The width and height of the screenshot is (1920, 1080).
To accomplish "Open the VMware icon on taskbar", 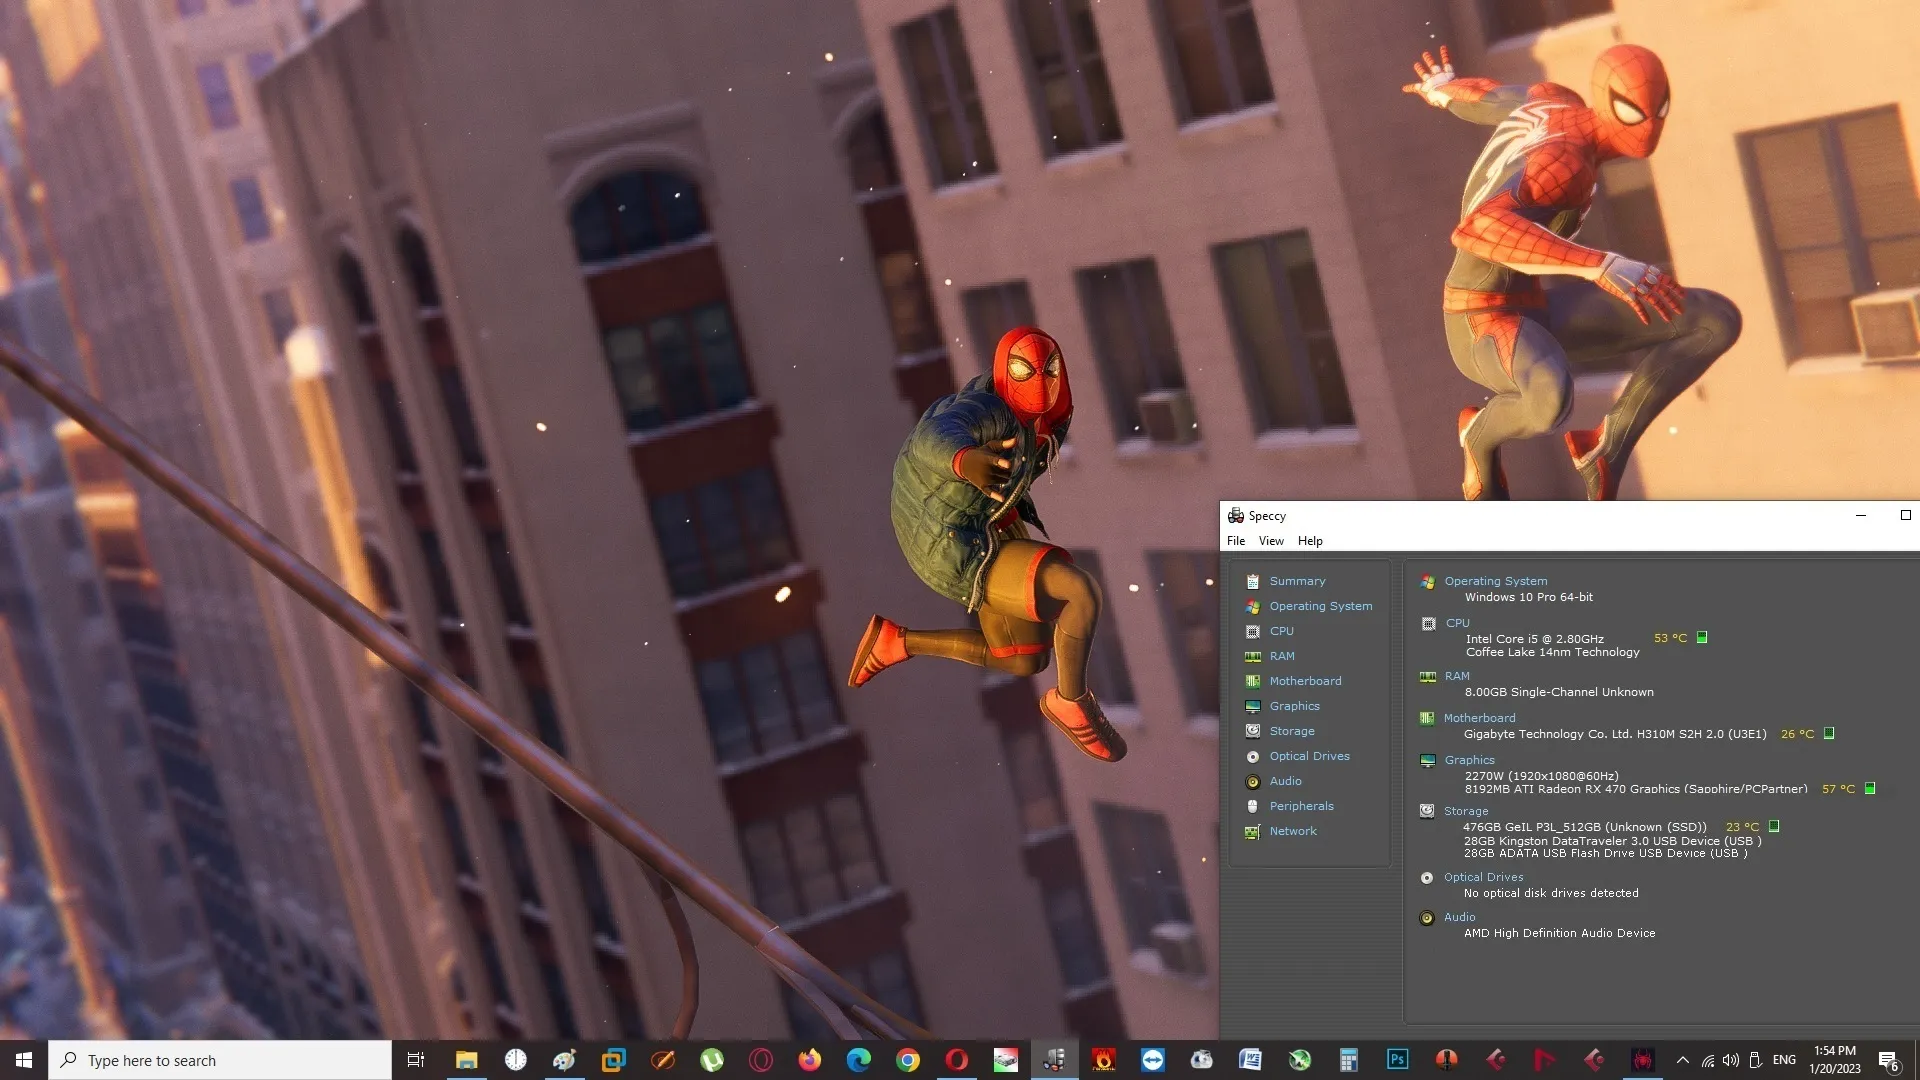I will coord(613,1060).
